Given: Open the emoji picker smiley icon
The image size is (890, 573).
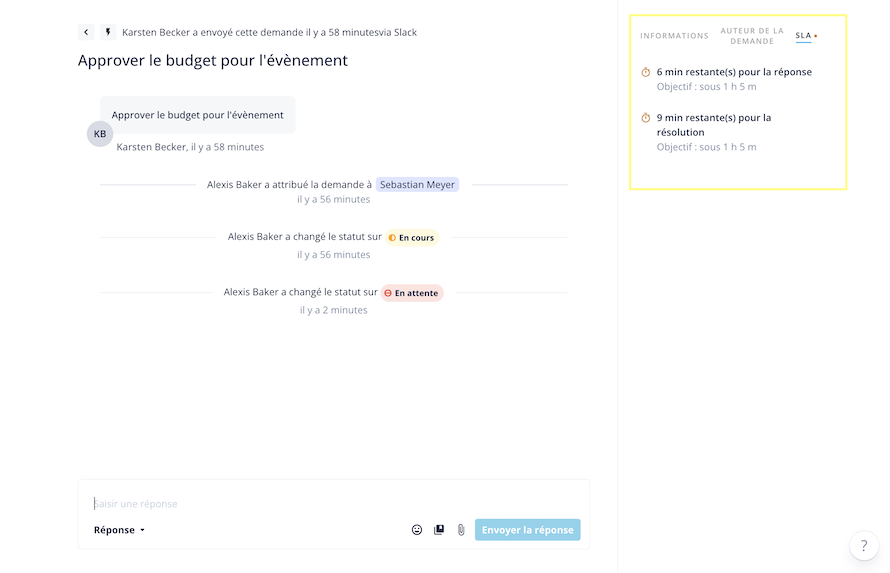Looking at the screenshot, I should pyautogui.click(x=417, y=530).
